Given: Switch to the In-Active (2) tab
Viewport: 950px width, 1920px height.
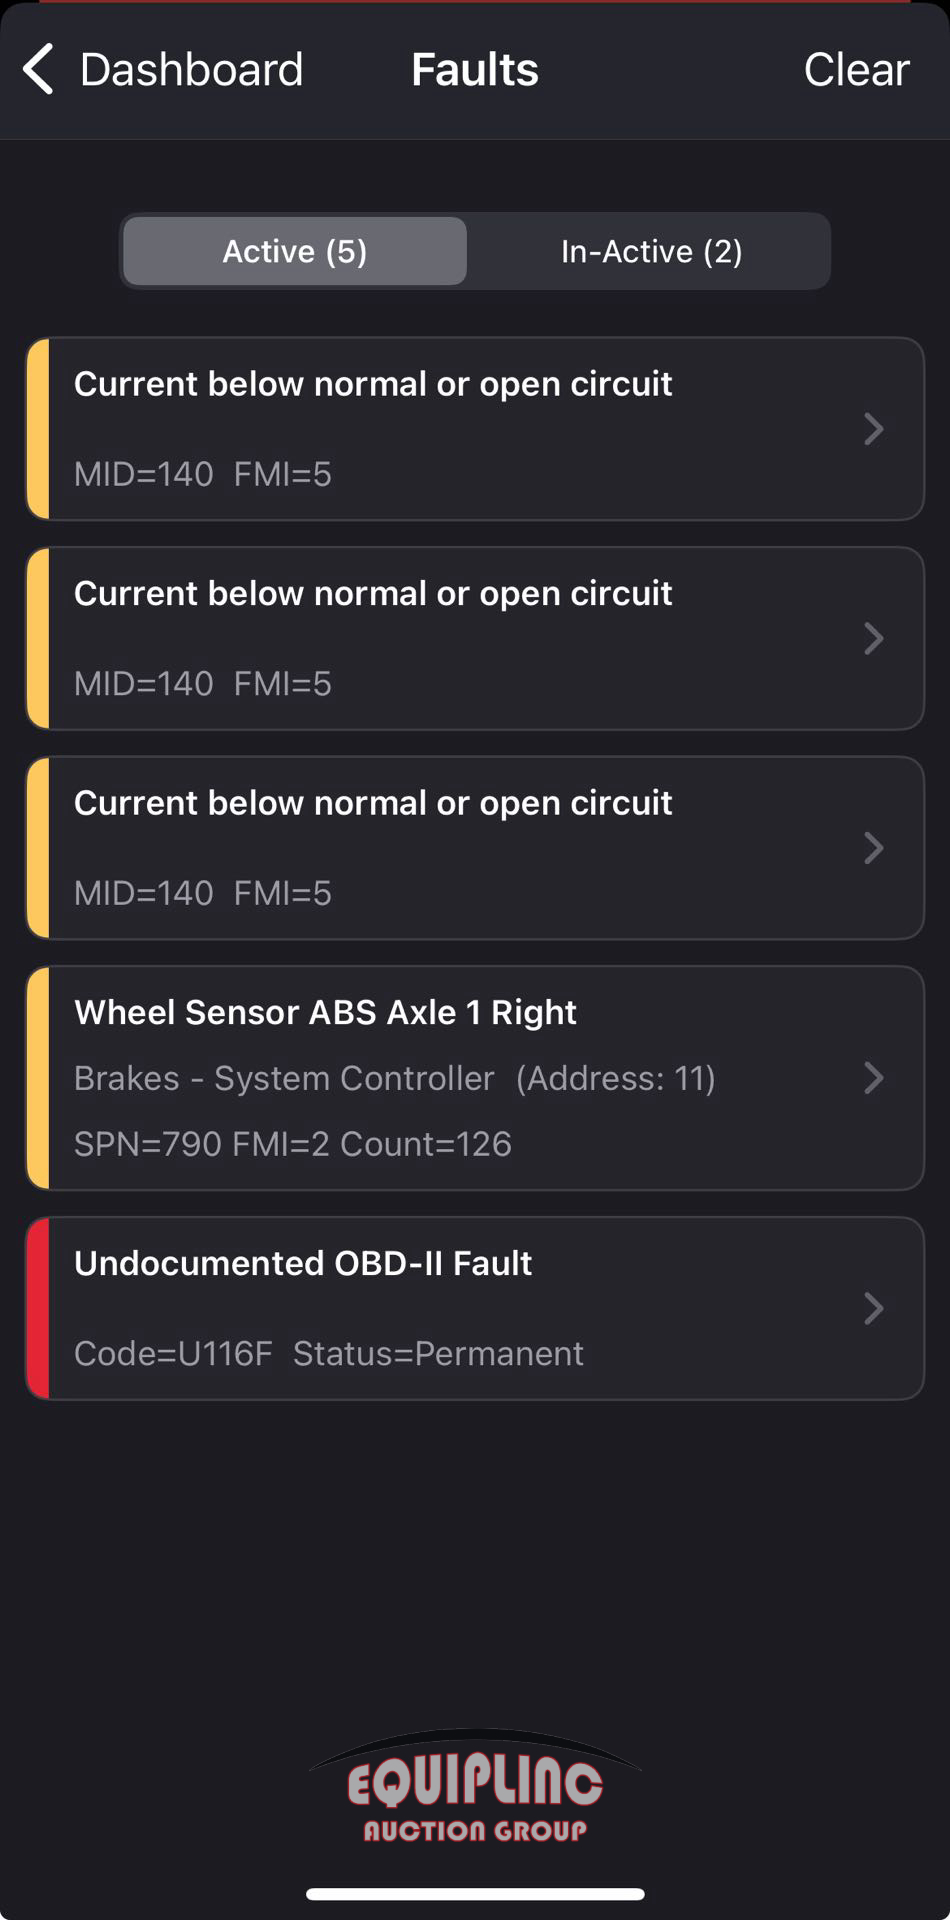Looking at the screenshot, I should (x=651, y=251).
